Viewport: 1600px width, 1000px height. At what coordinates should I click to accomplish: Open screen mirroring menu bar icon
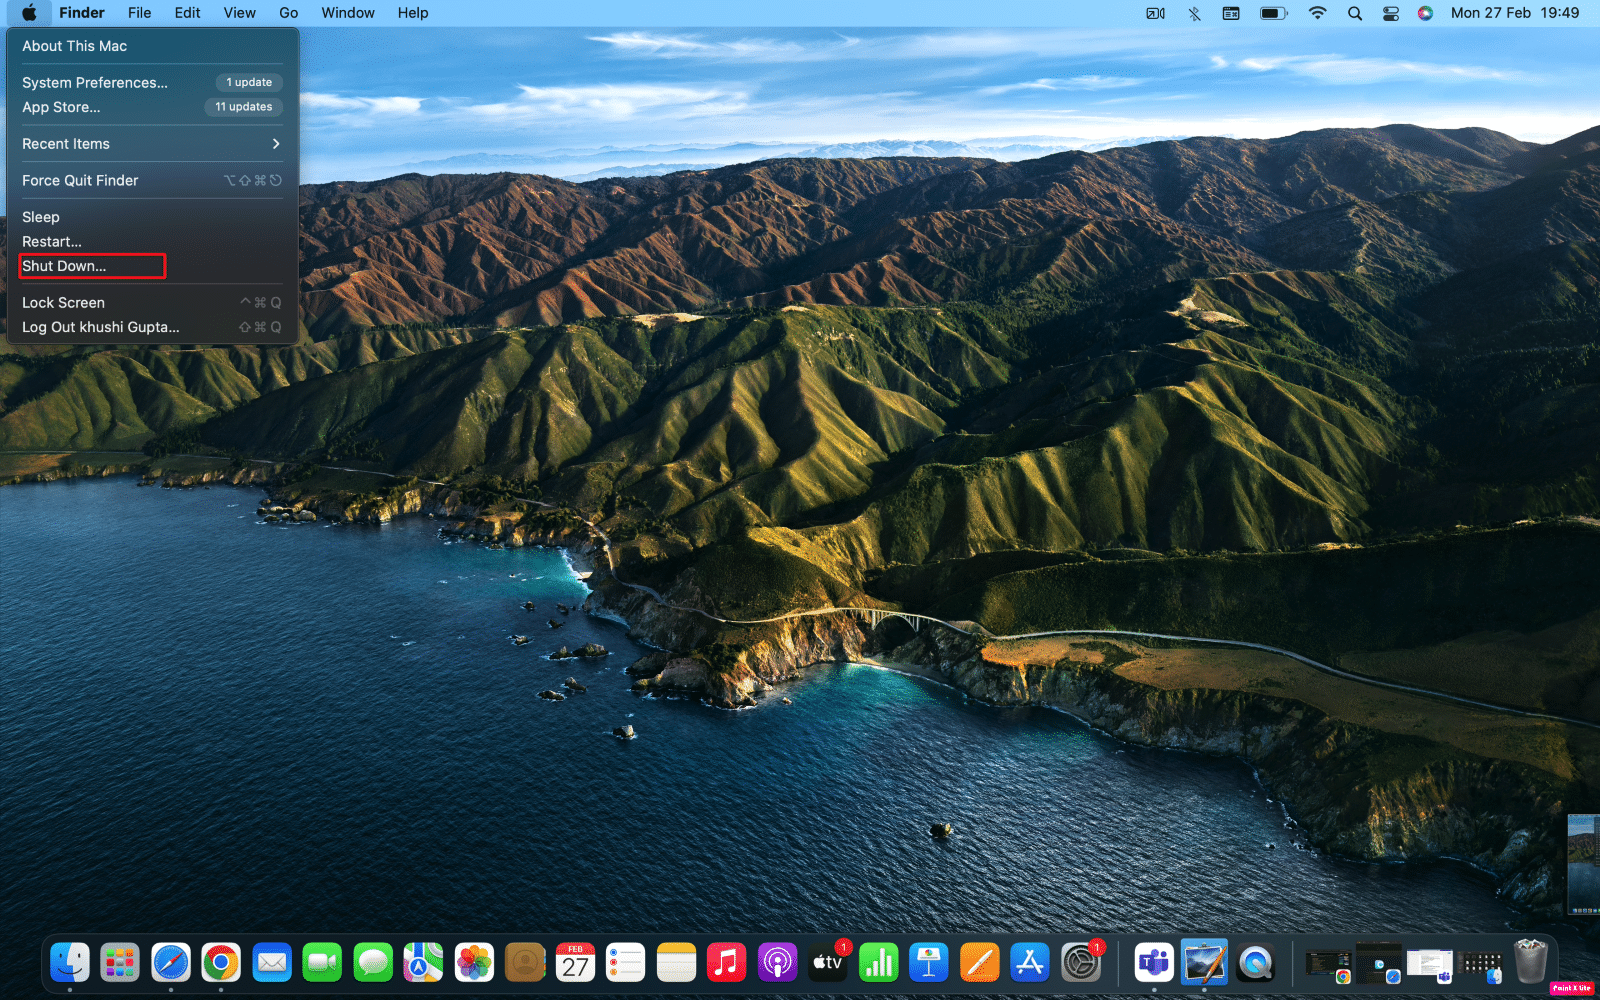(1155, 13)
